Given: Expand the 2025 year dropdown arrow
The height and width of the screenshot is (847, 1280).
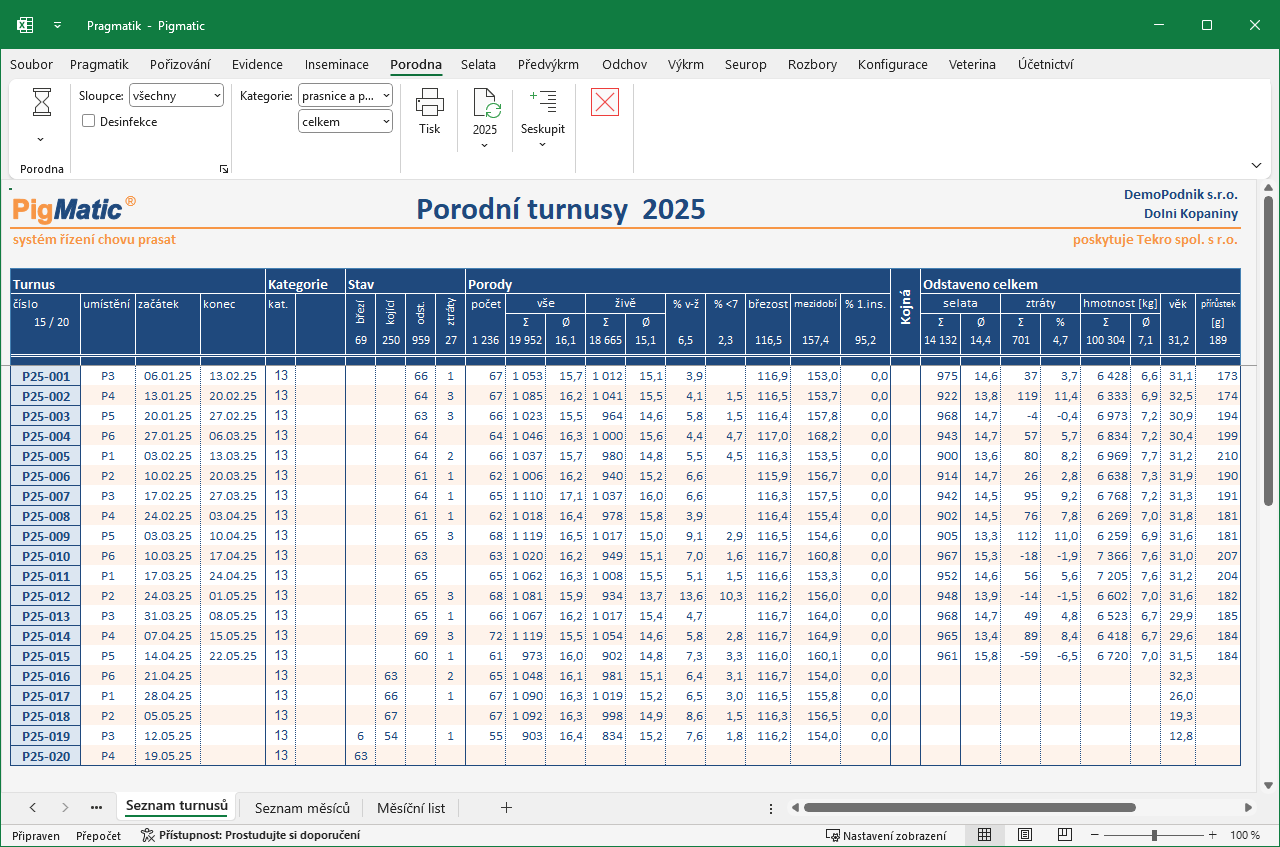Looking at the screenshot, I should point(485,145).
